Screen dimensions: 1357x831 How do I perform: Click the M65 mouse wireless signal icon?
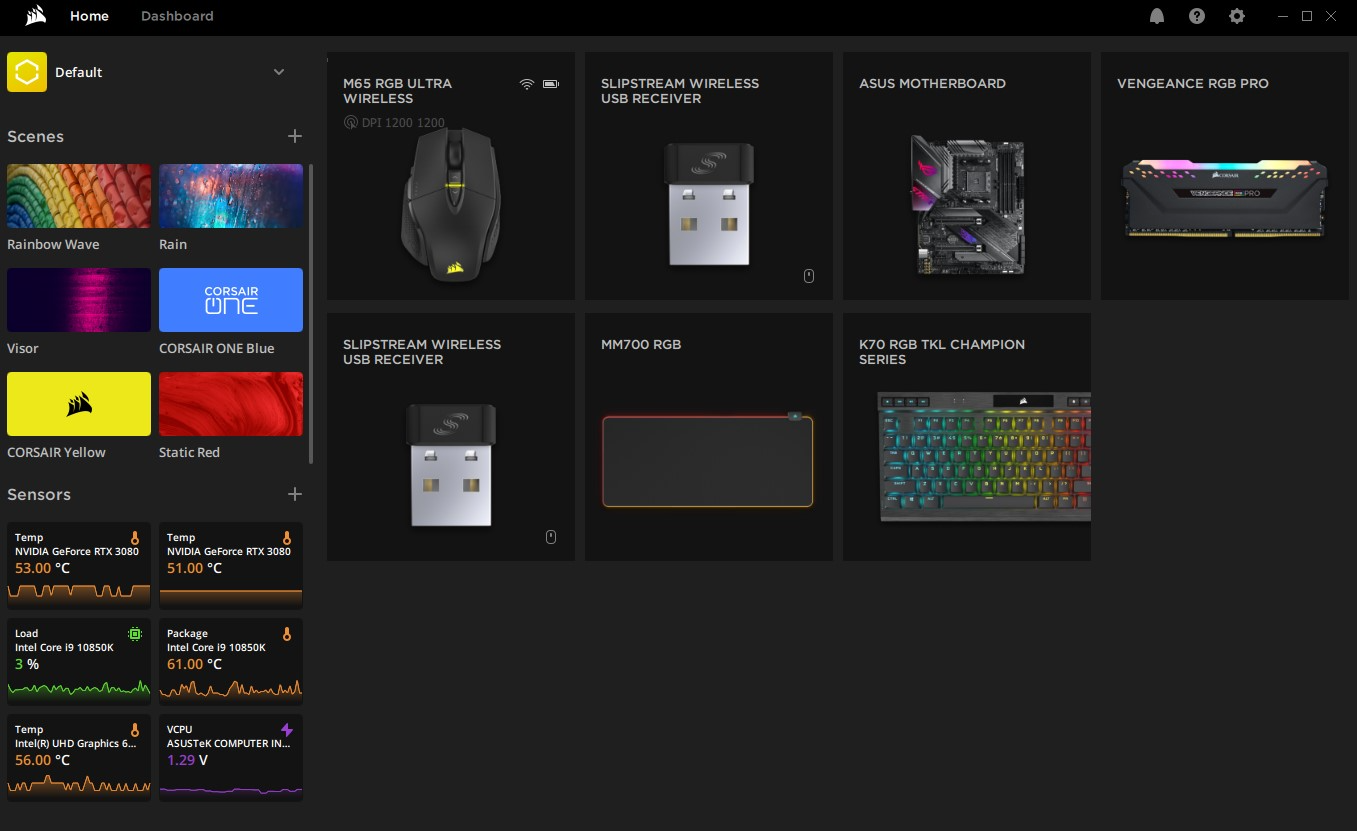(527, 84)
